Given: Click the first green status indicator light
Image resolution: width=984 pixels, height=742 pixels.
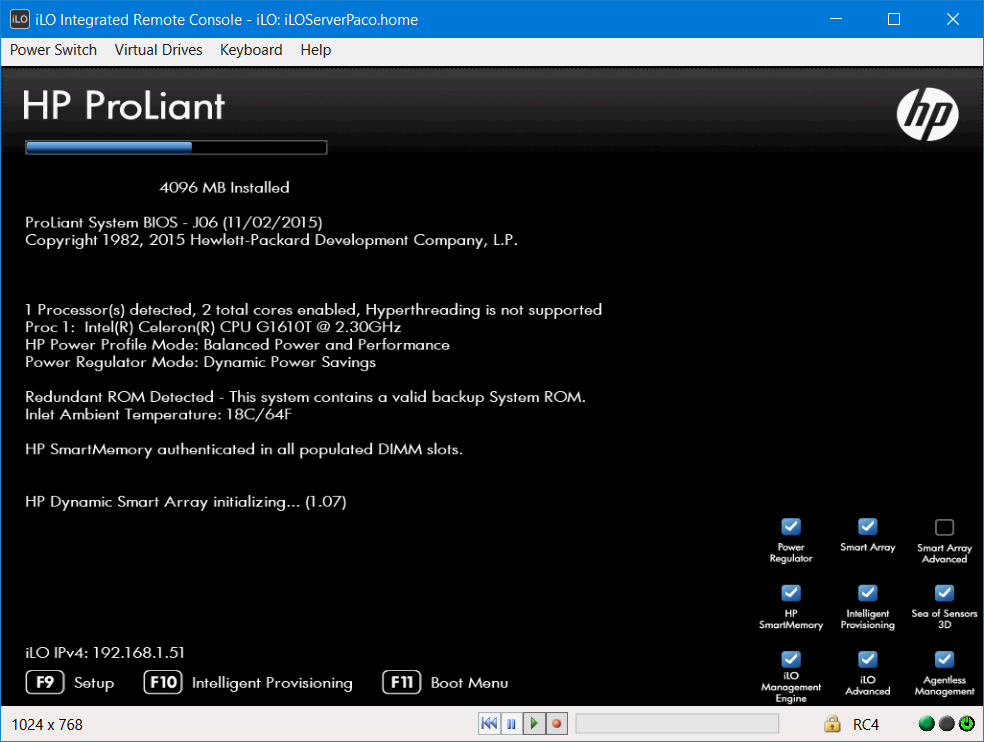Looking at the screenshot, I should click(926, 724).
